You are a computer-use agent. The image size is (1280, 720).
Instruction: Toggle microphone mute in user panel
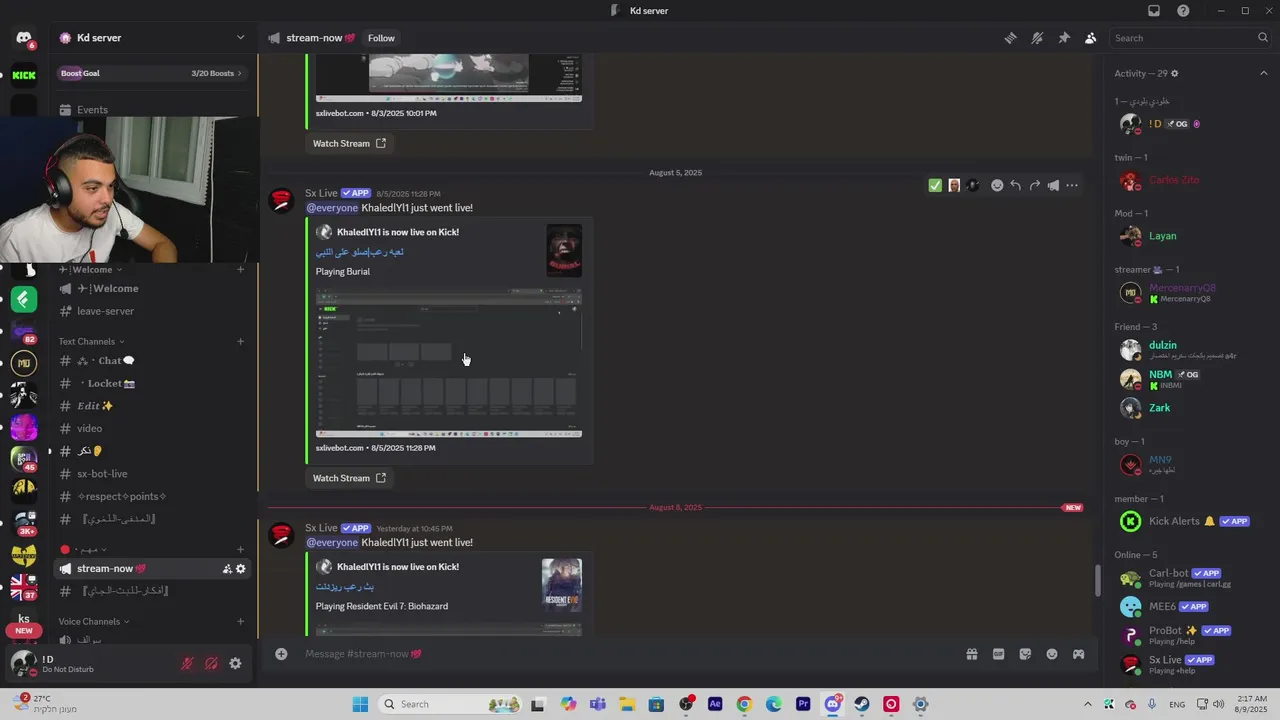187,663
